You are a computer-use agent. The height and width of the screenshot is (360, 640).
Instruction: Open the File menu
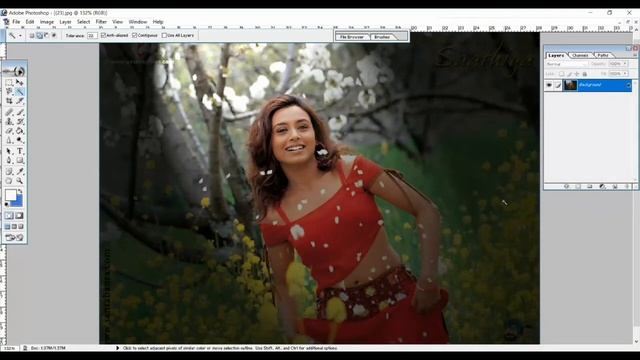point(16,22)
